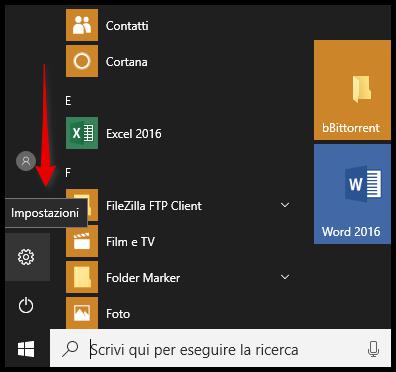The image size is (396, 372).
Task: Select the Contatti text label
Action: pos(127,26)
